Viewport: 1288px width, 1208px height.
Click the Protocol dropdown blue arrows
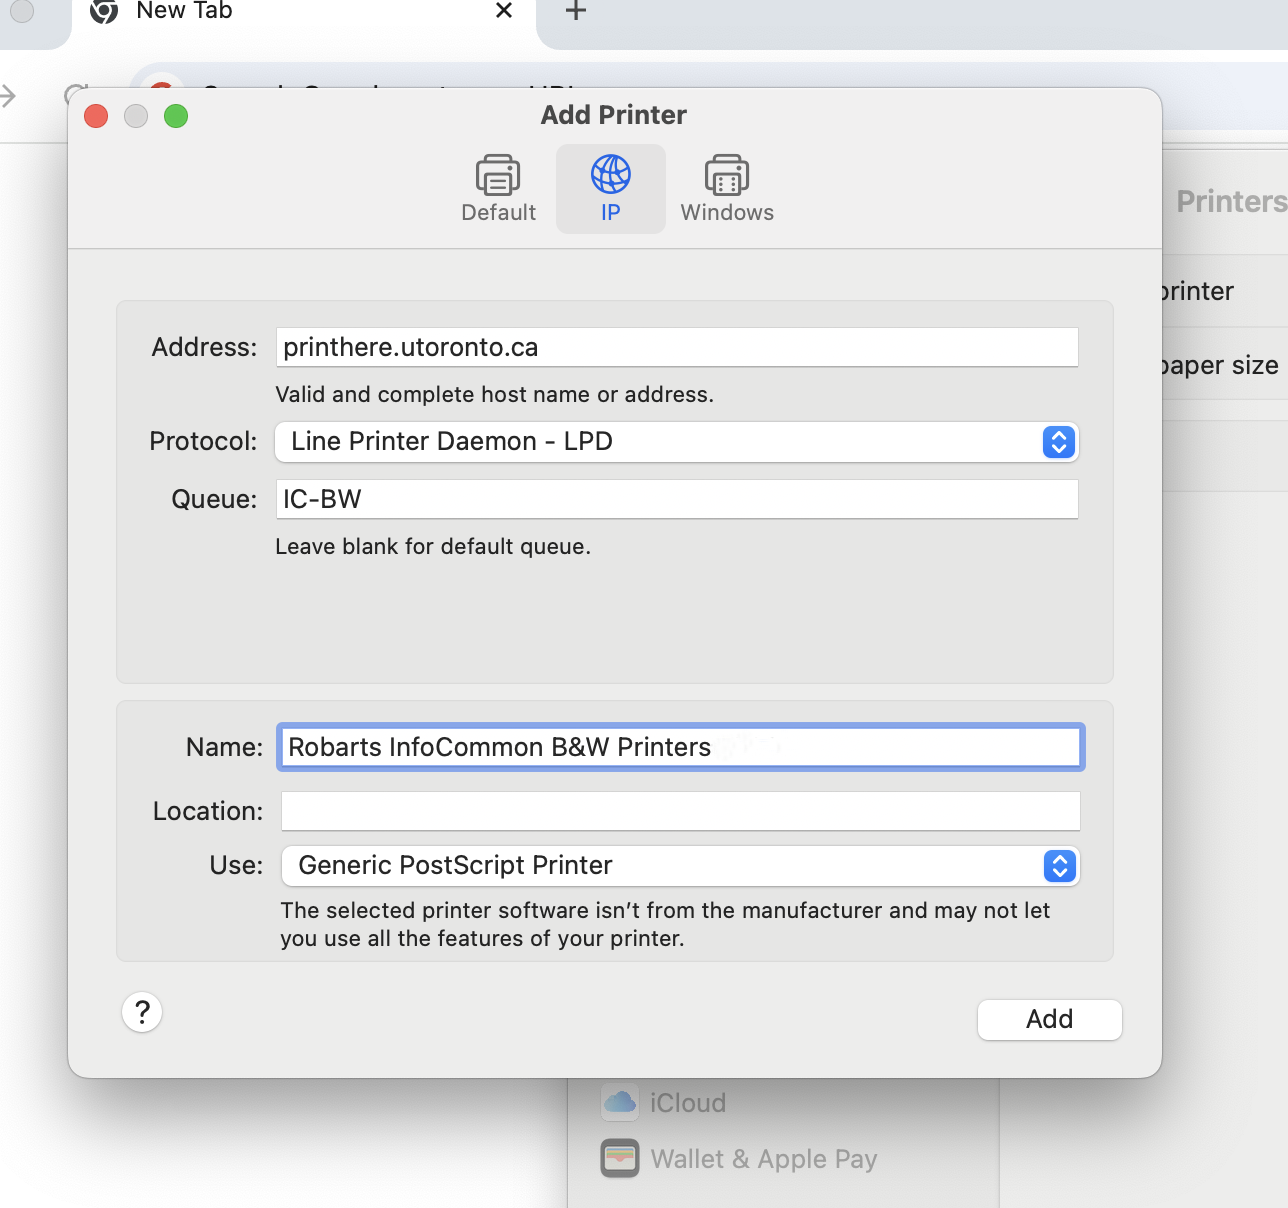(1059, 442)
